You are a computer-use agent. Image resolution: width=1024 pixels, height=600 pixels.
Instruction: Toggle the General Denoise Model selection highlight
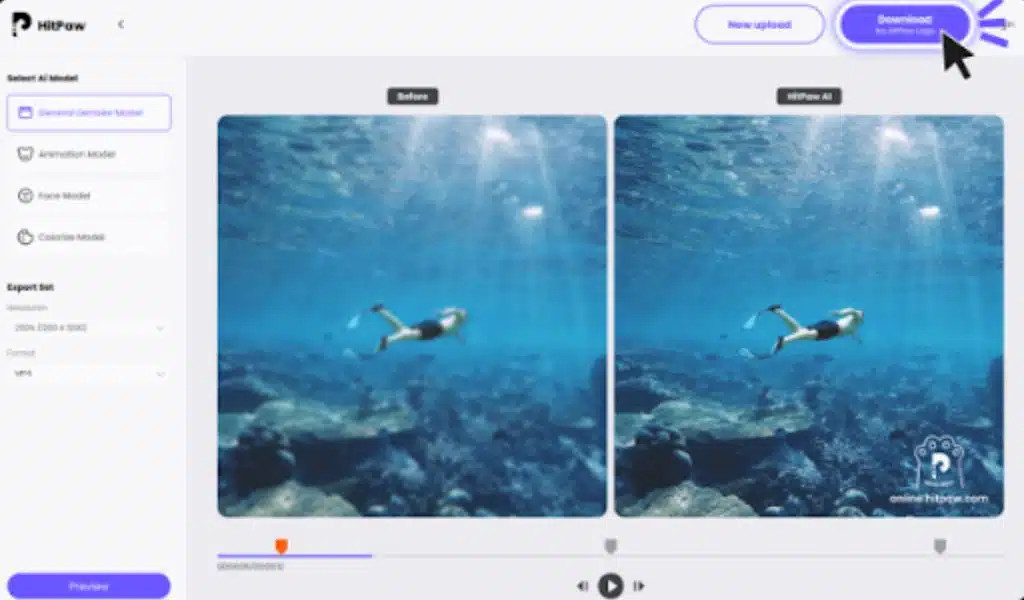[x=88, y=112]
